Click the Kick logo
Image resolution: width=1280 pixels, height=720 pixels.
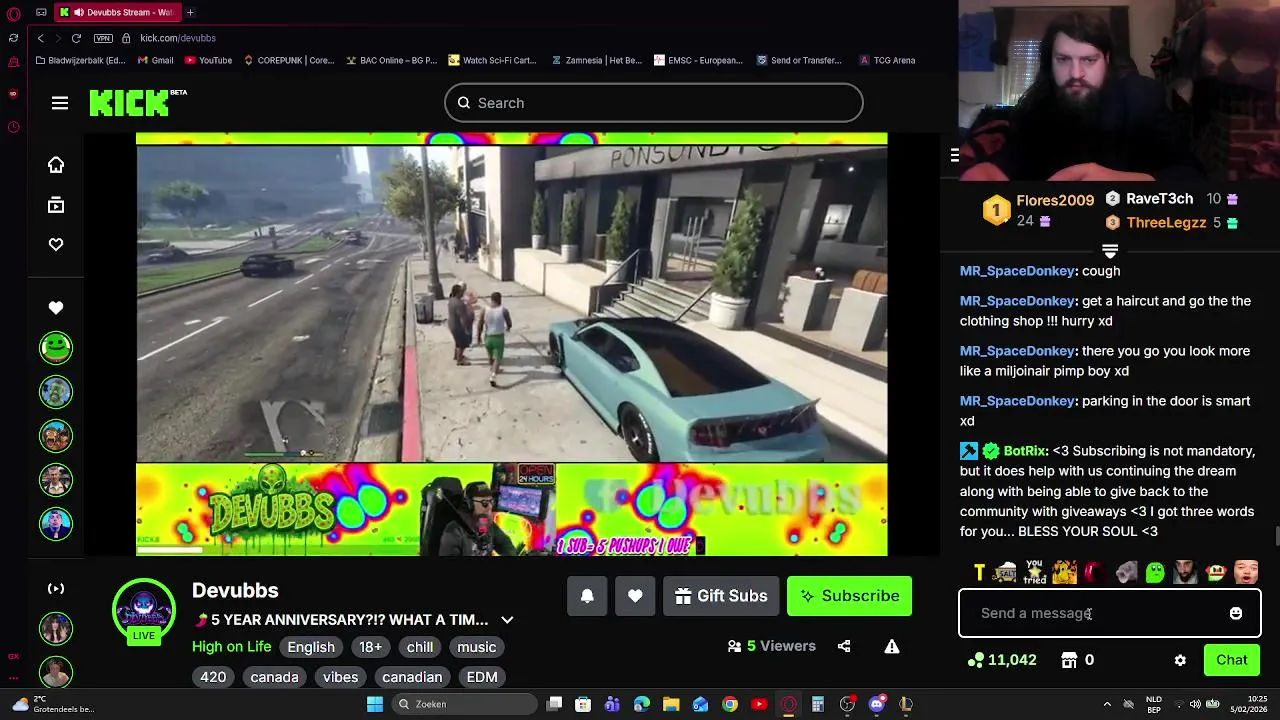[137, 102]
